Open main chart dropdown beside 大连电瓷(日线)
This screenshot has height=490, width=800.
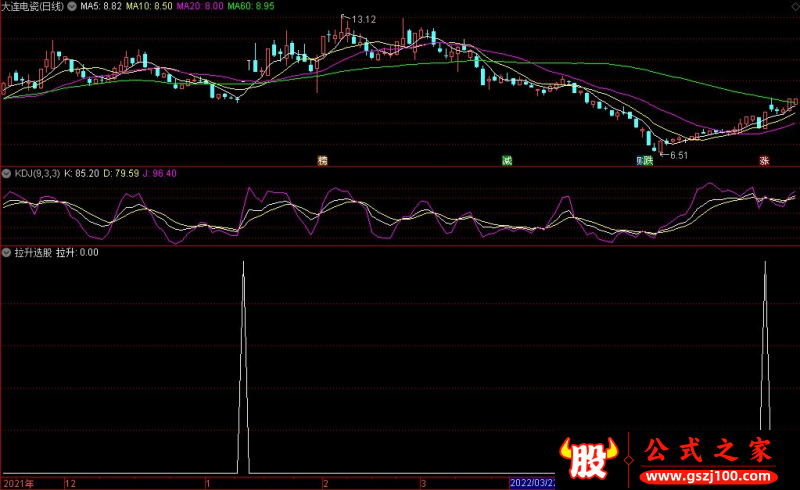point(72,7)
